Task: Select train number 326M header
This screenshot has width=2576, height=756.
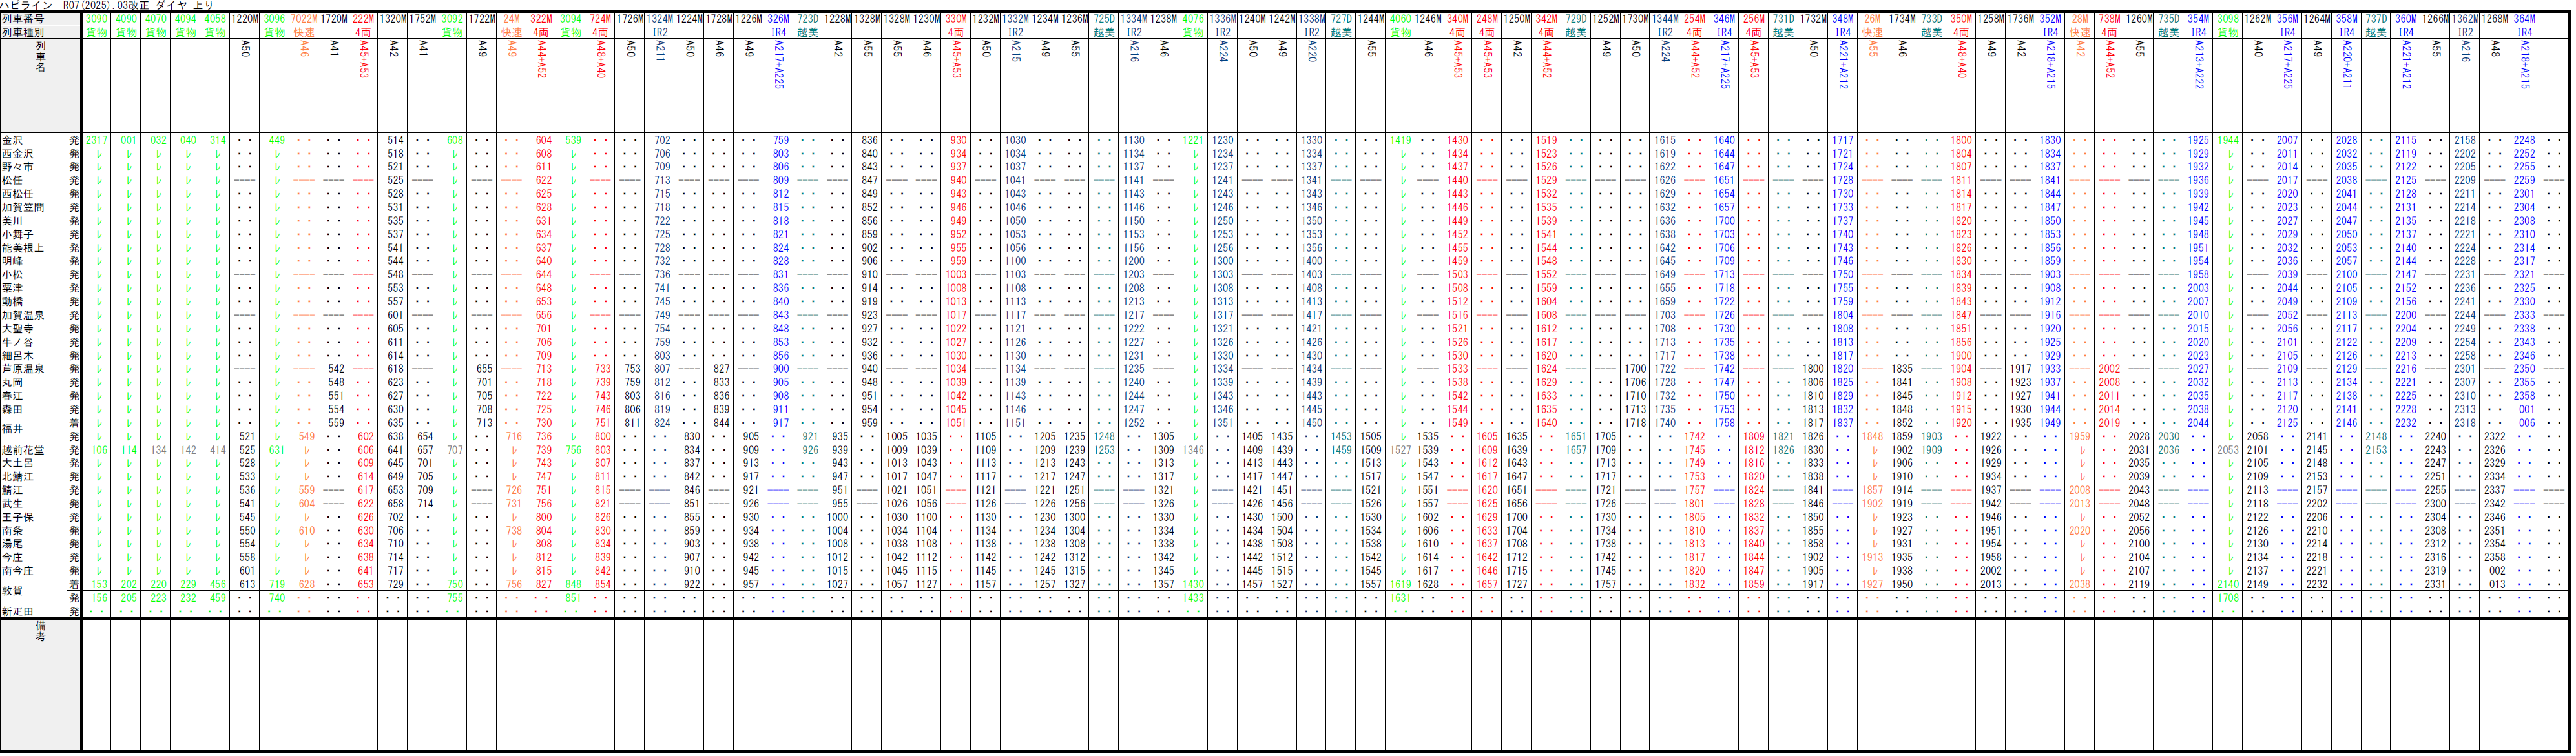Action: 778,19
